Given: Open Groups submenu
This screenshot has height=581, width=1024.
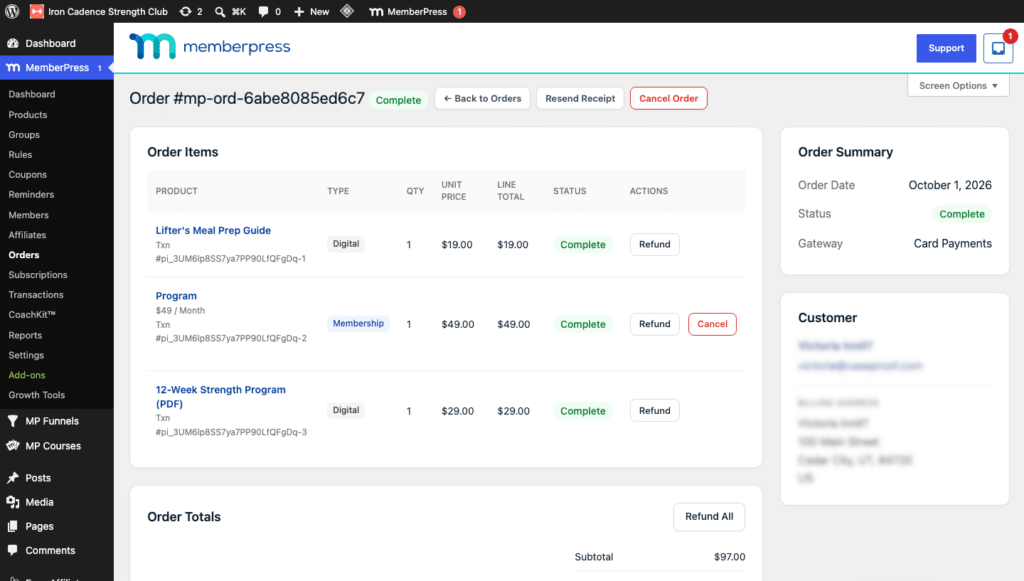Looking at the screenshot, I should point(24,134).
